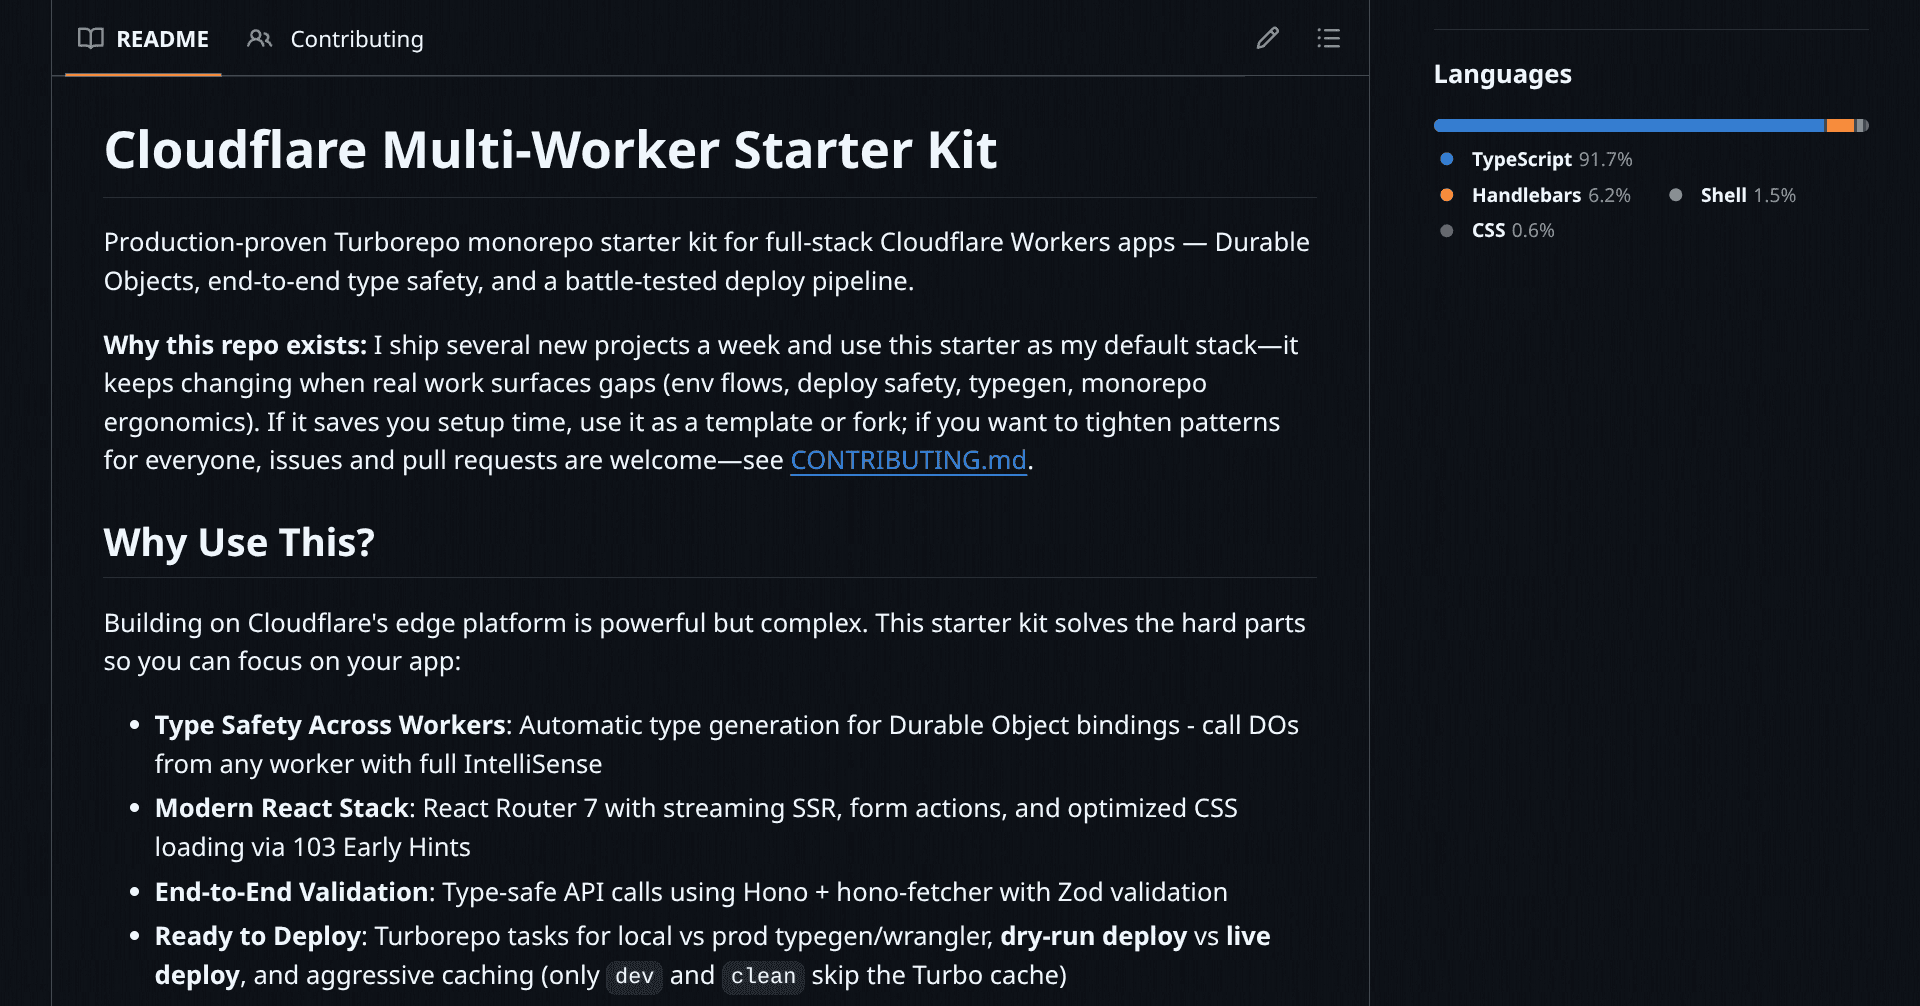Click the 'Production-proven Turborepo monorepo' intro paragraph

(x=706, y=262)
